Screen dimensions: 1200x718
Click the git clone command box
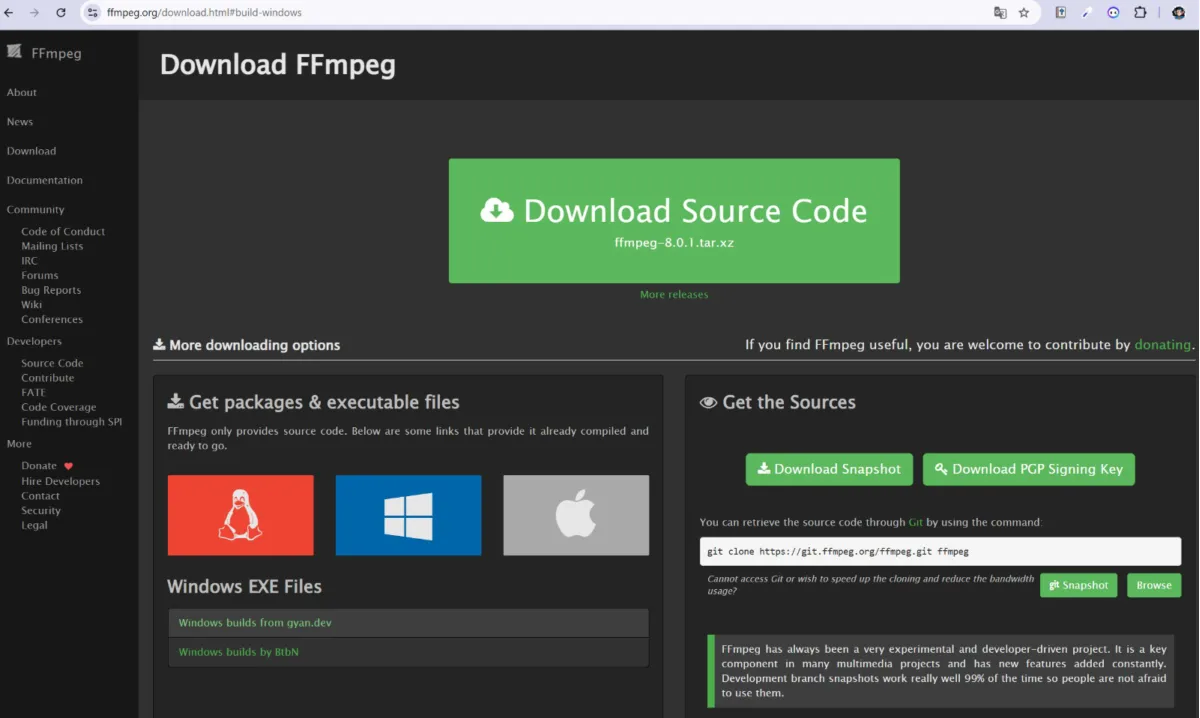click(x=940, y=551)
